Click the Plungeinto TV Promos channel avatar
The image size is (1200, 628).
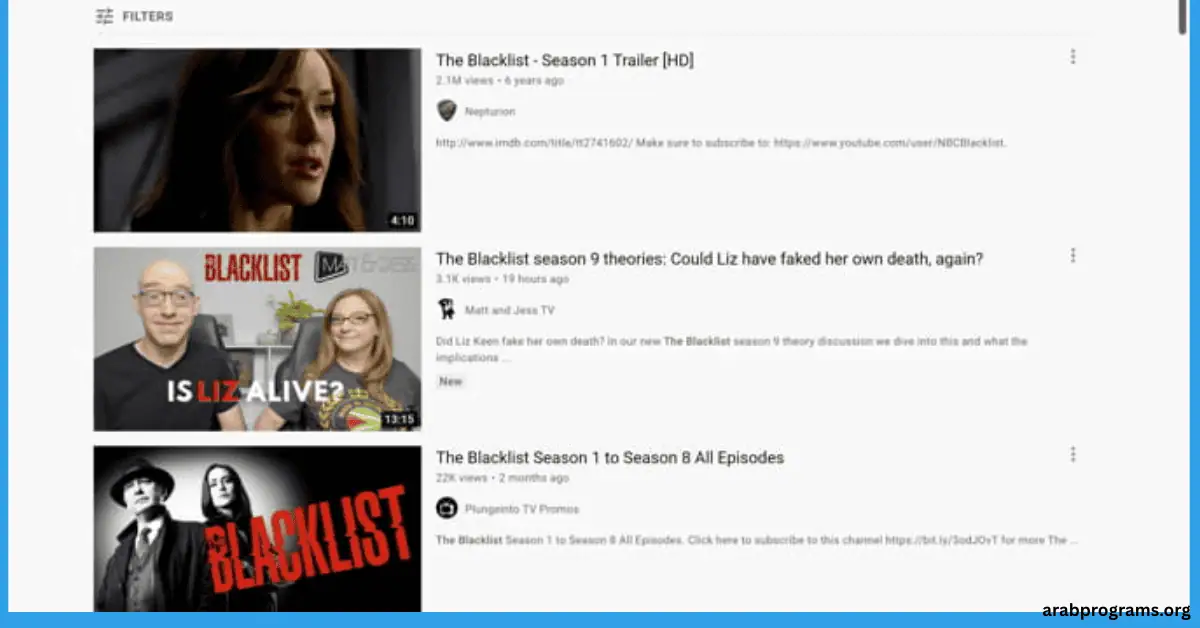point(447,509)
